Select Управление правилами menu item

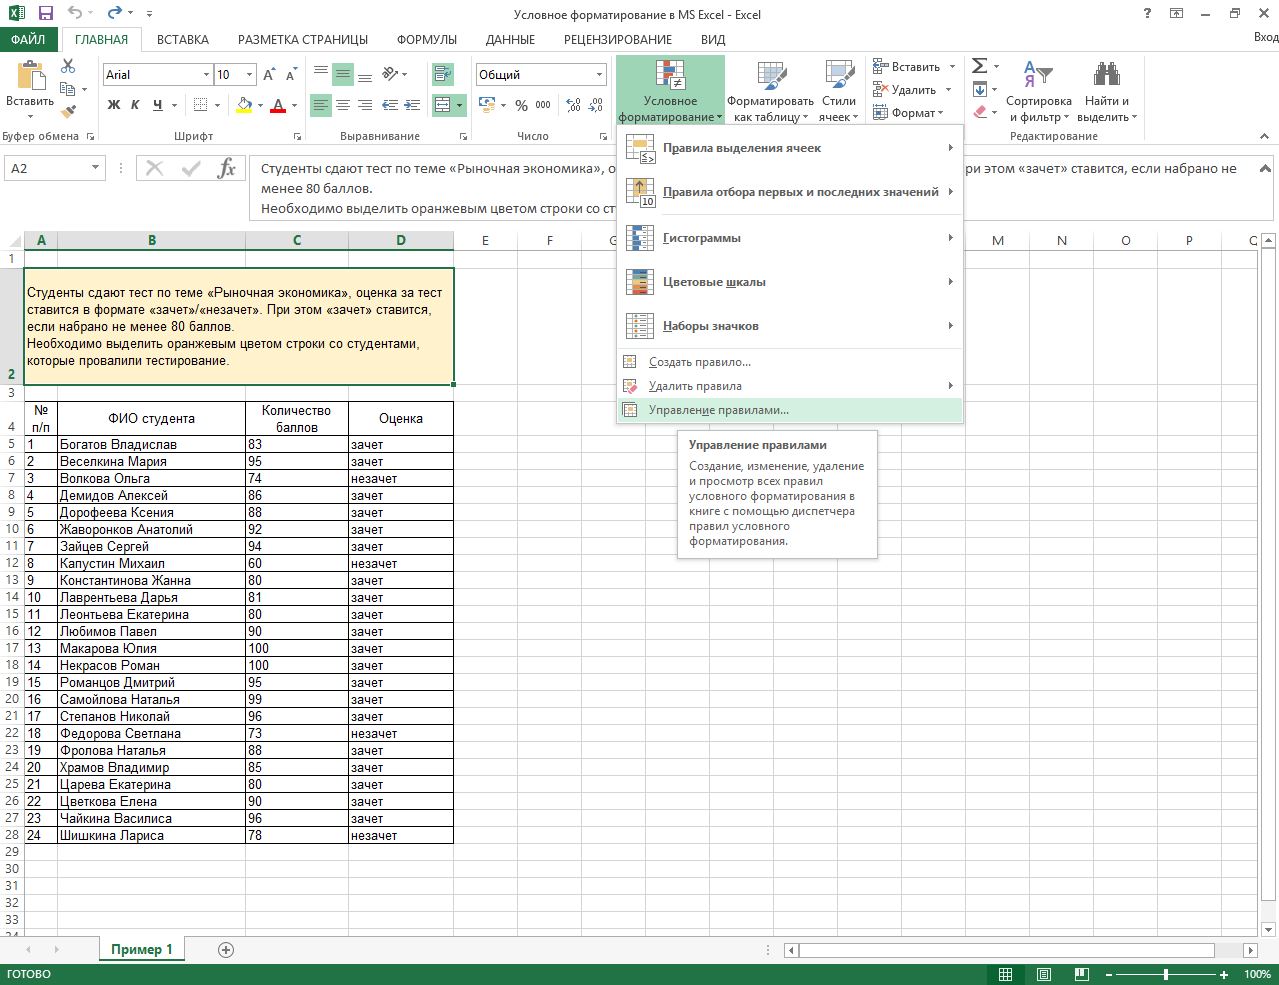pos(718,410)
